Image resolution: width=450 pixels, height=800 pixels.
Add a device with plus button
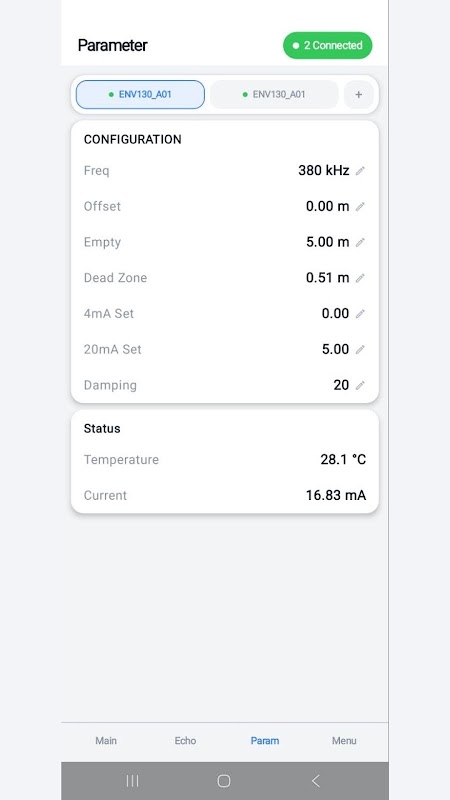[x=359, y=94]
